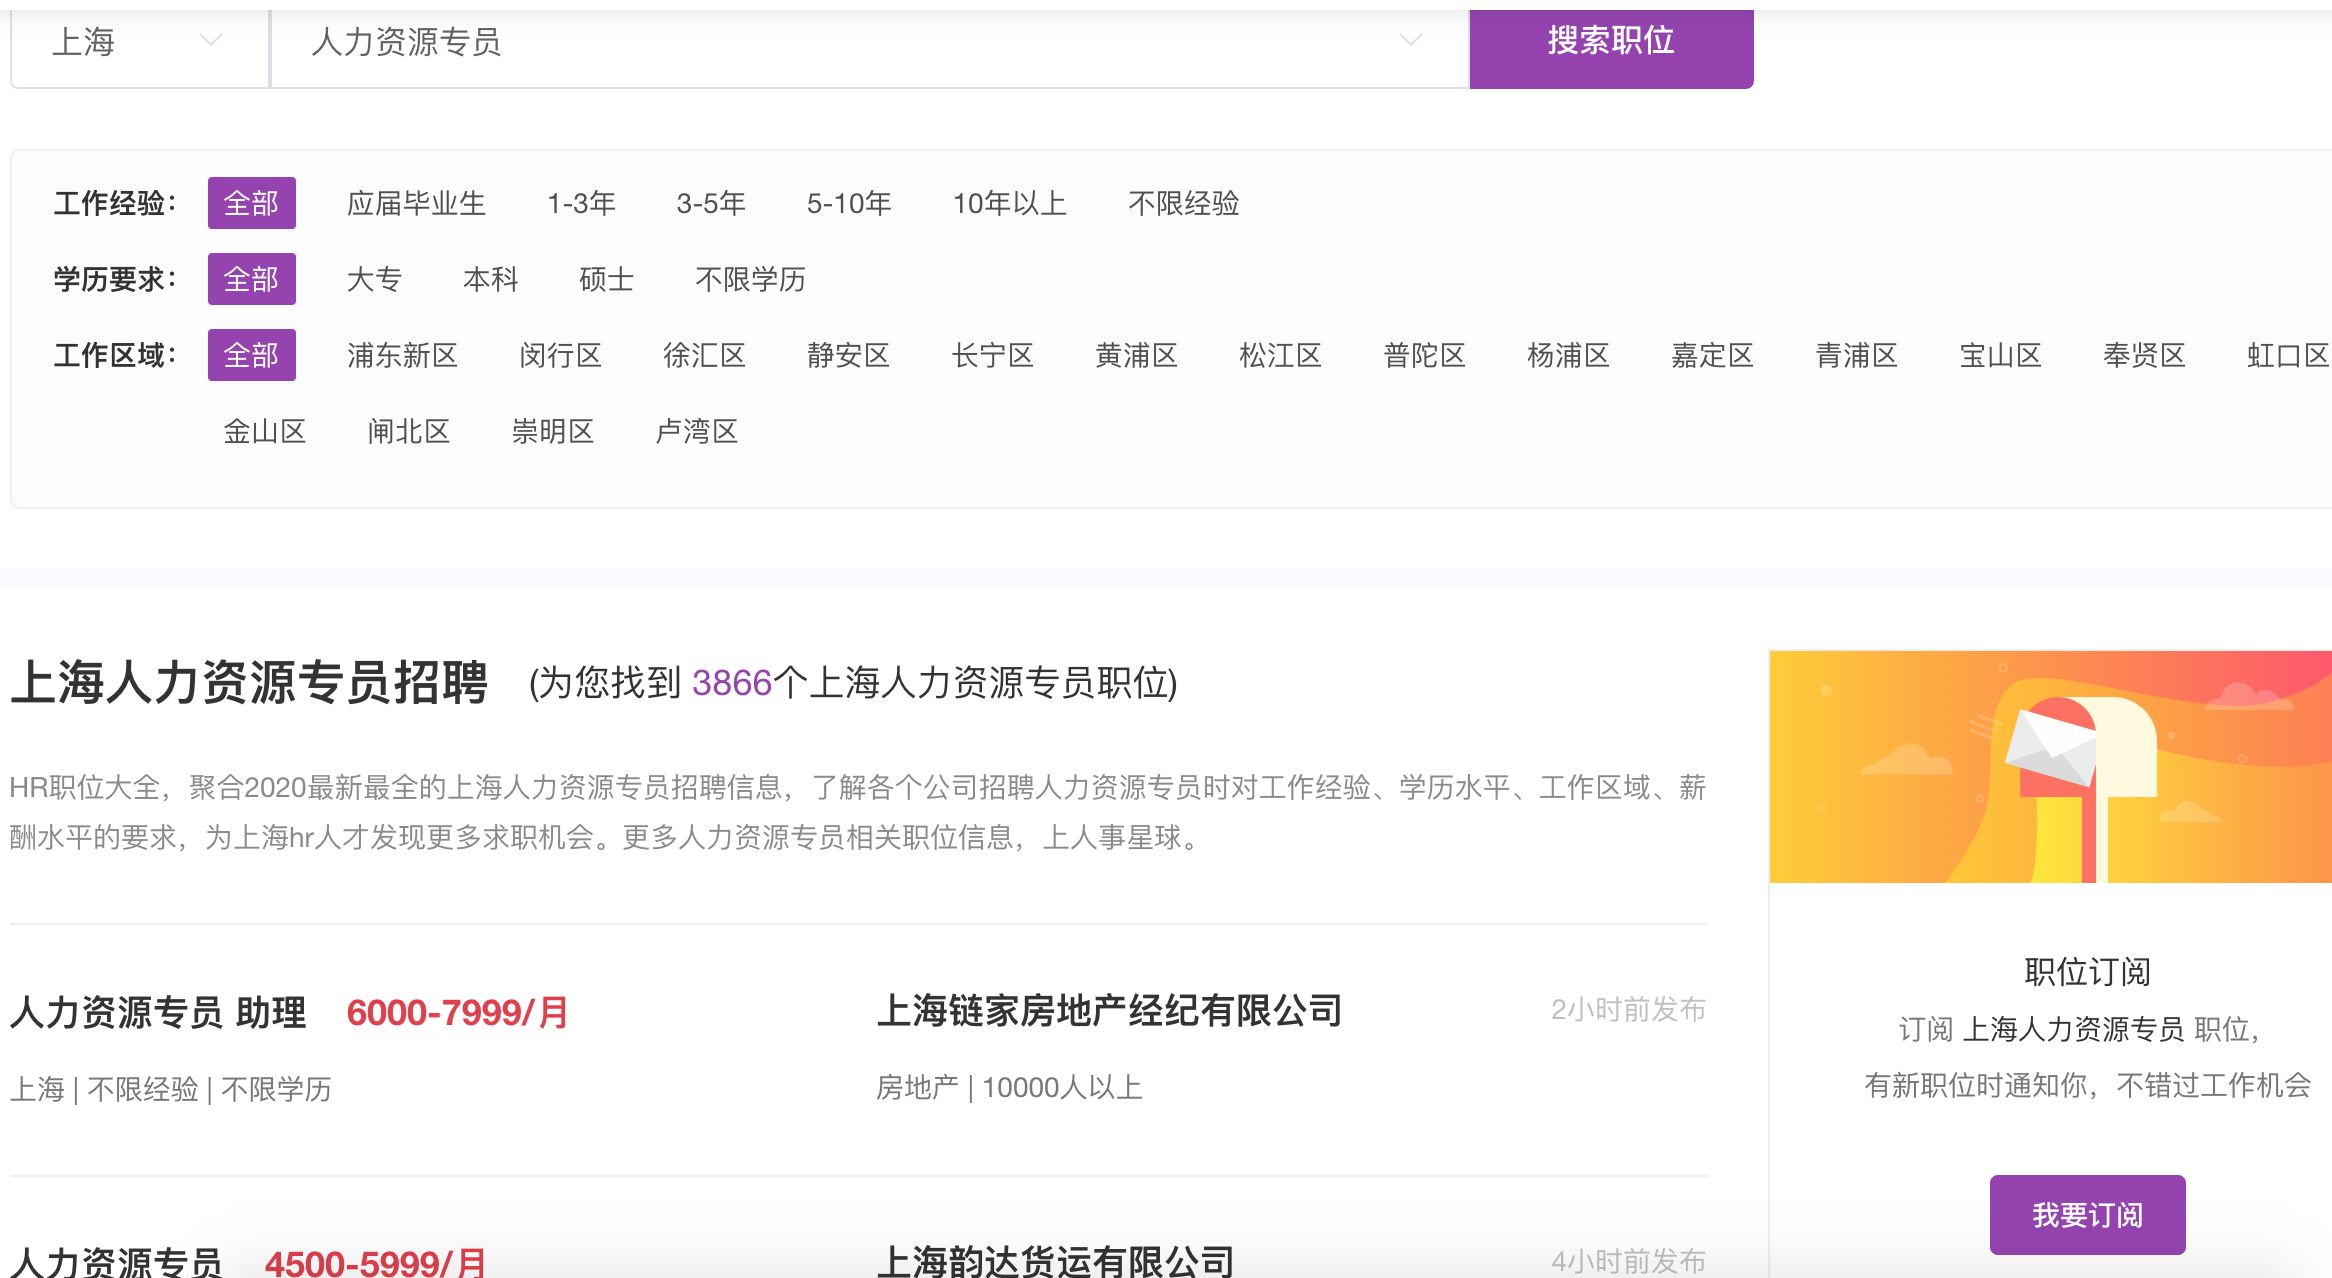Open 上海韵达货运有限公司 company page
This screenshot has height=1278, width=2332.
coord(1055,1261)
